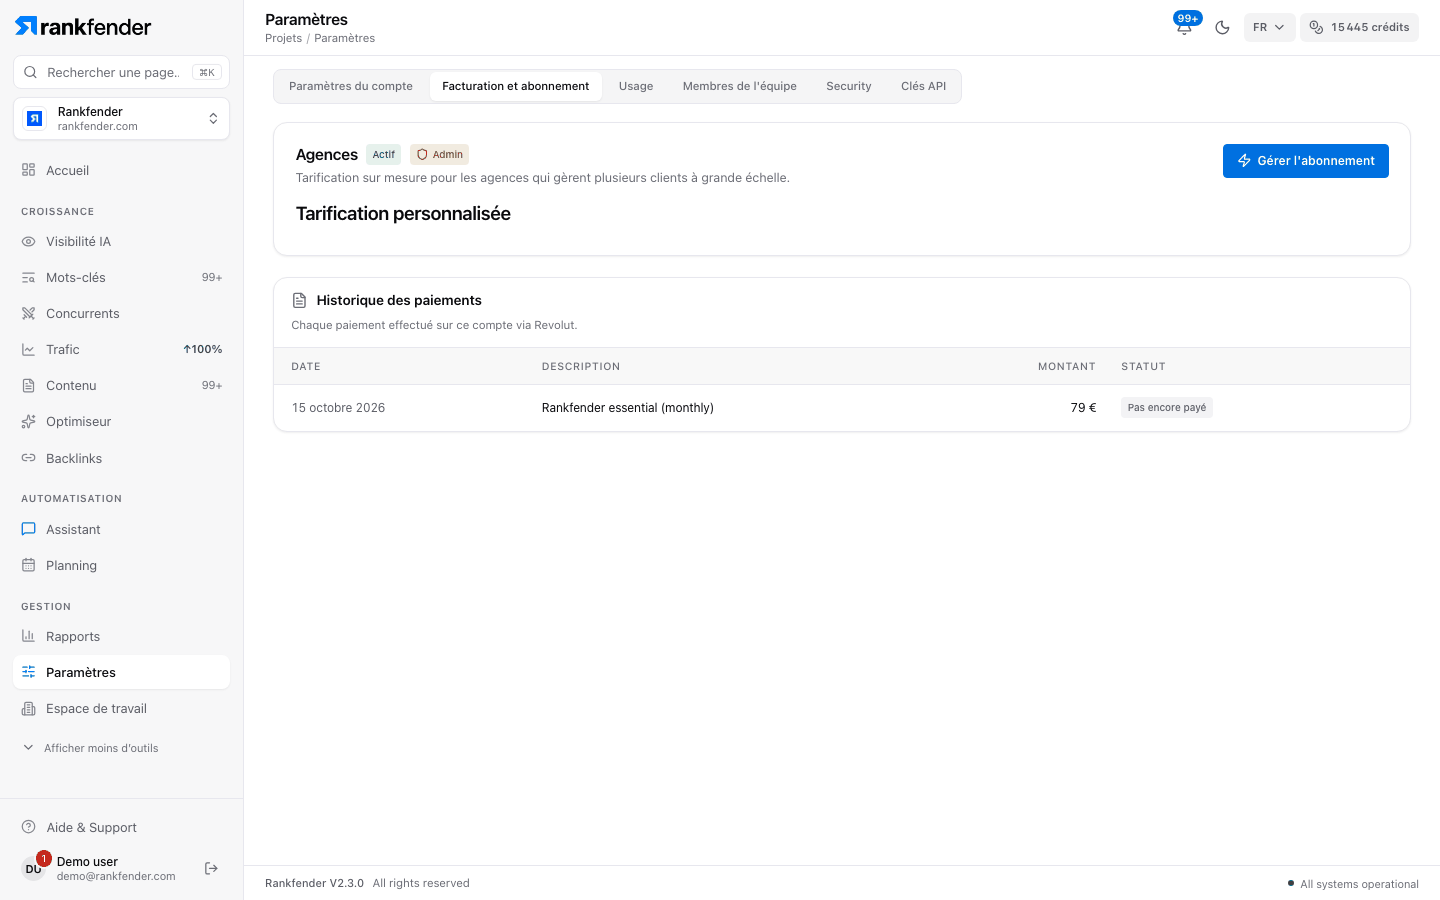
Task: Click the Planning calendar icon
Action: [x=28, y=565]
